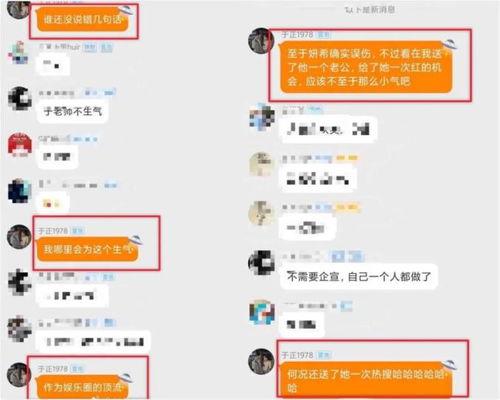Click the UFO decoration on '至于妍希确实误伤' bubble
The height and width of the screenshot is (400, 500).
click(x=450, y=44)
